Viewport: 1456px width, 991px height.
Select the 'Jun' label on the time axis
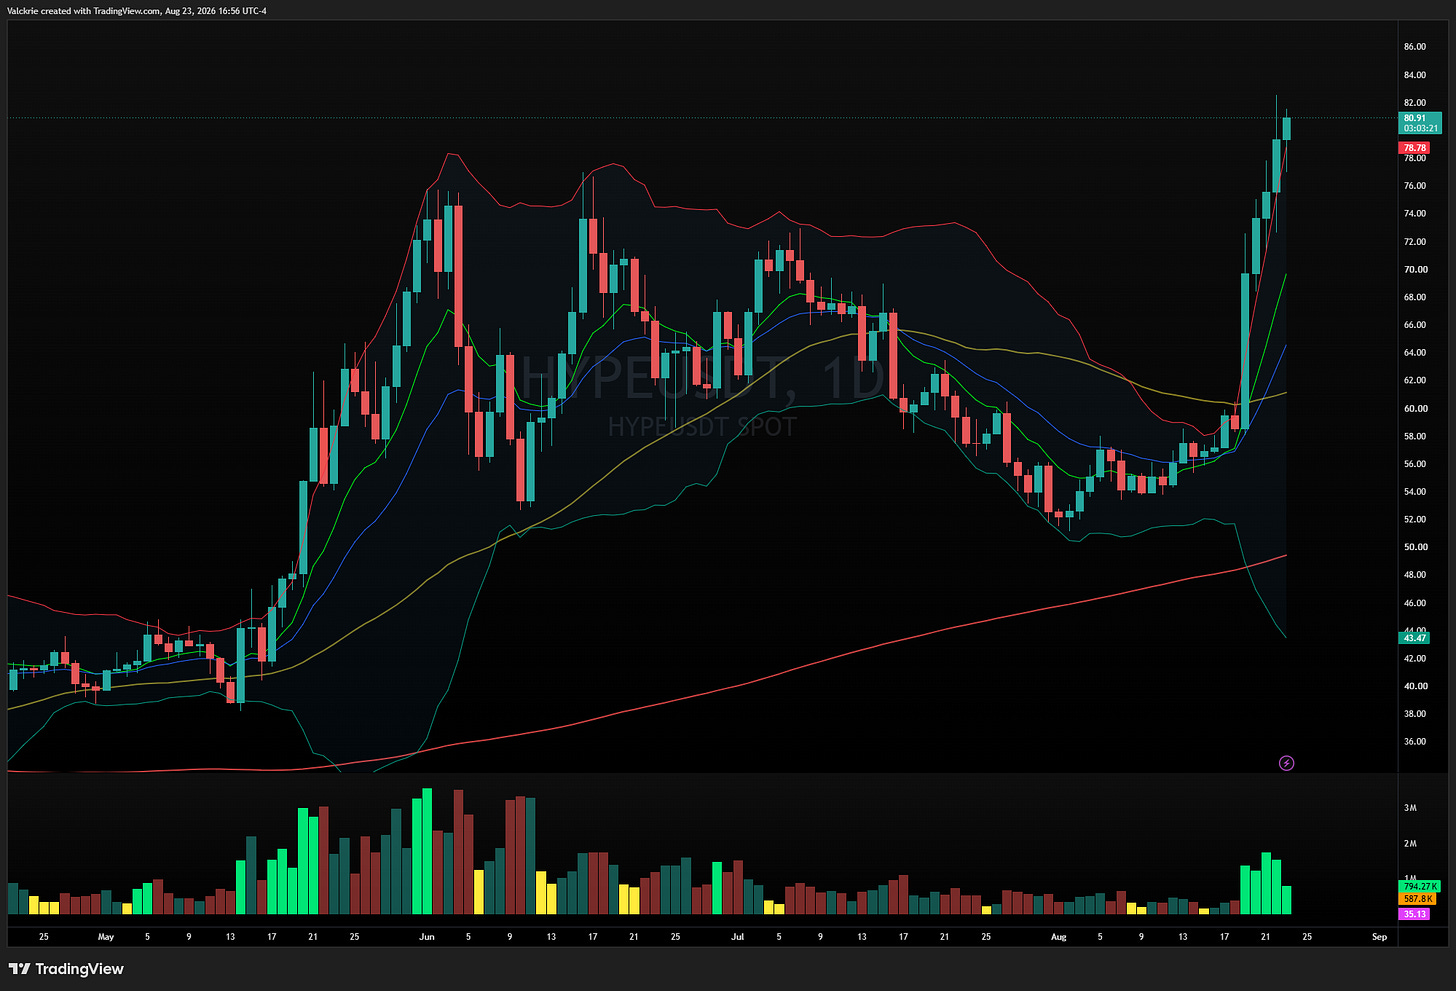427,937
